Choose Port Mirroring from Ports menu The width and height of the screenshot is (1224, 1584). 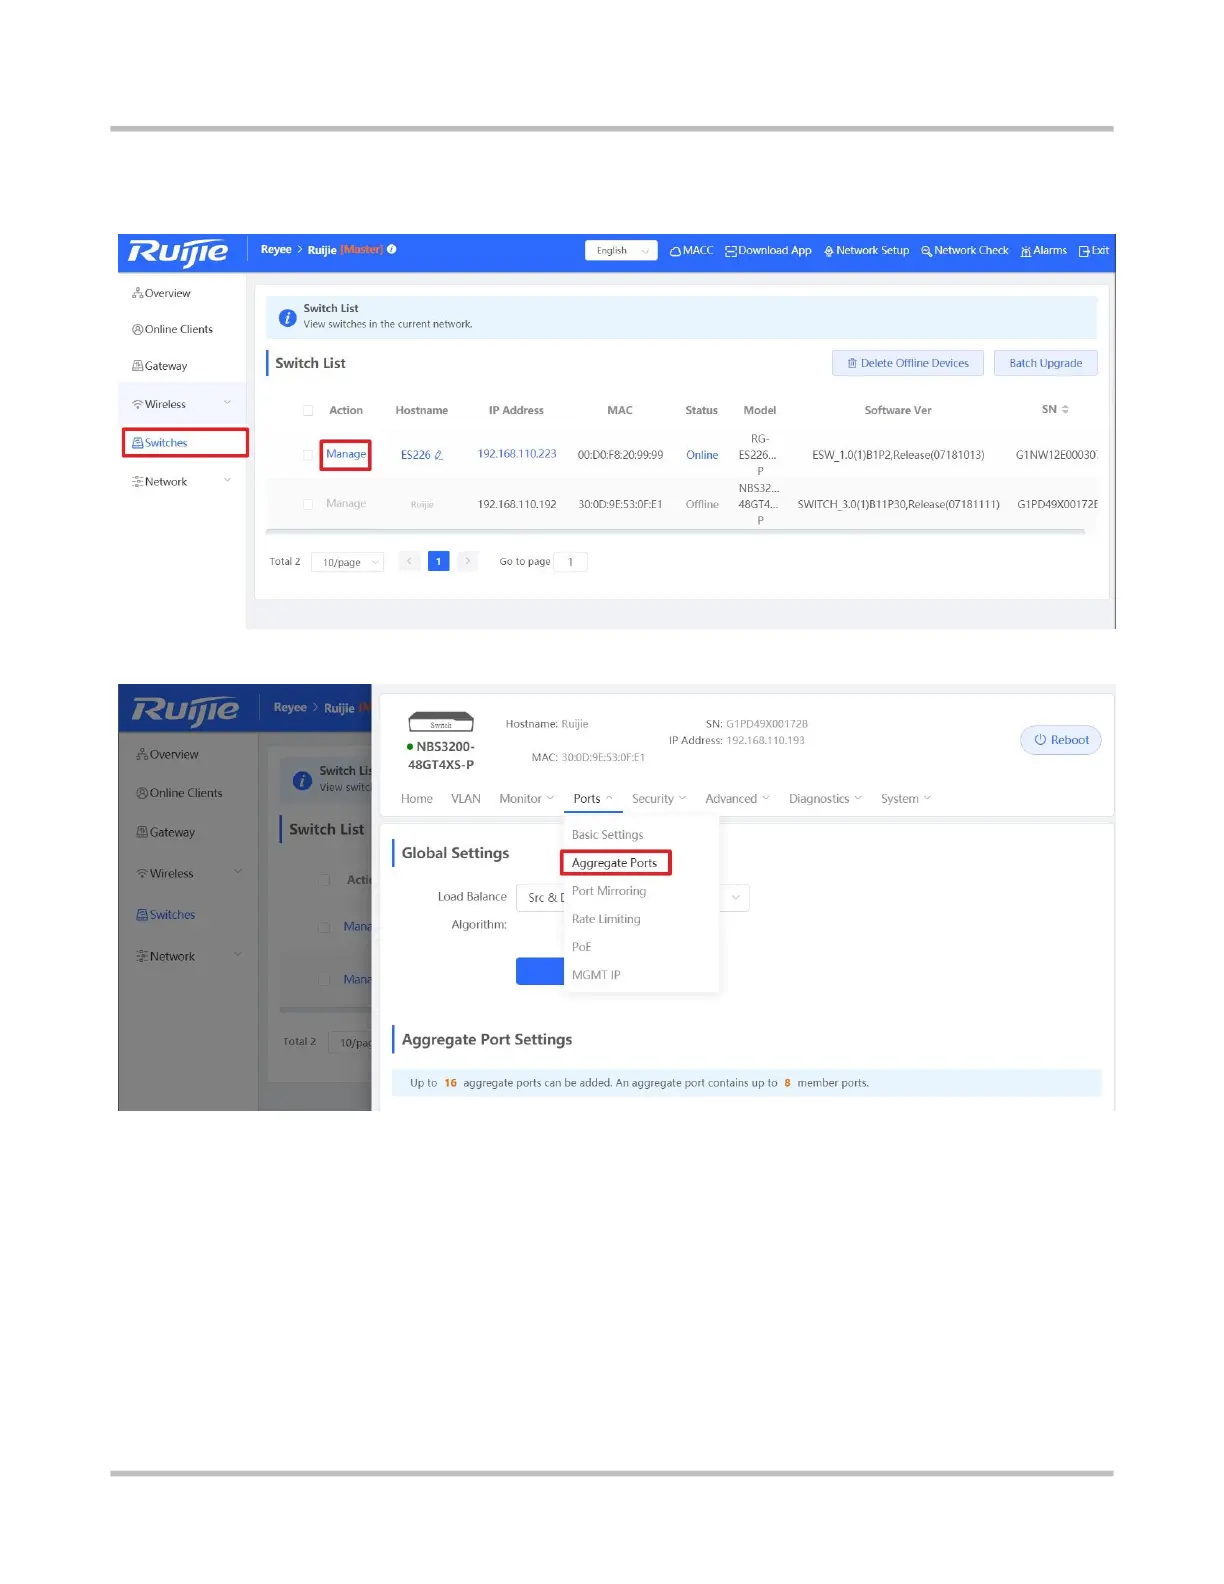click(x=609, y=891)
